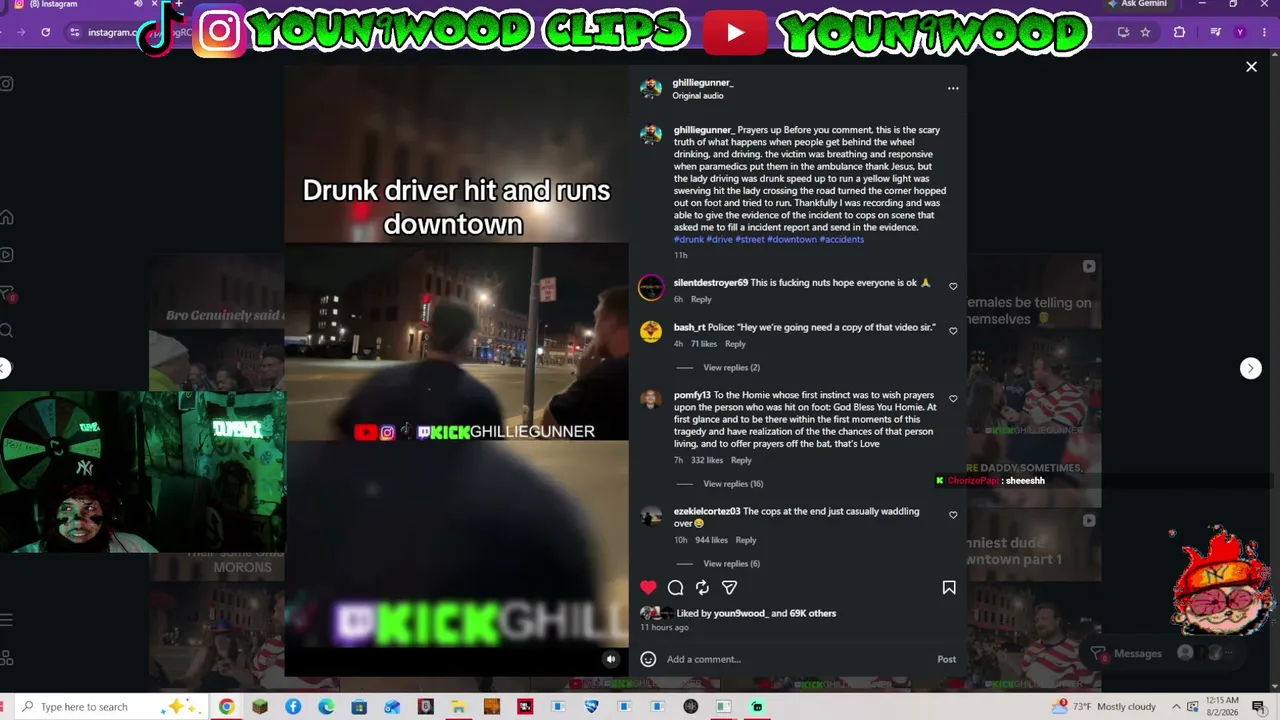
Task: Open ghilliegunner_ profile from the post header
Action: [x=702, y=83]
